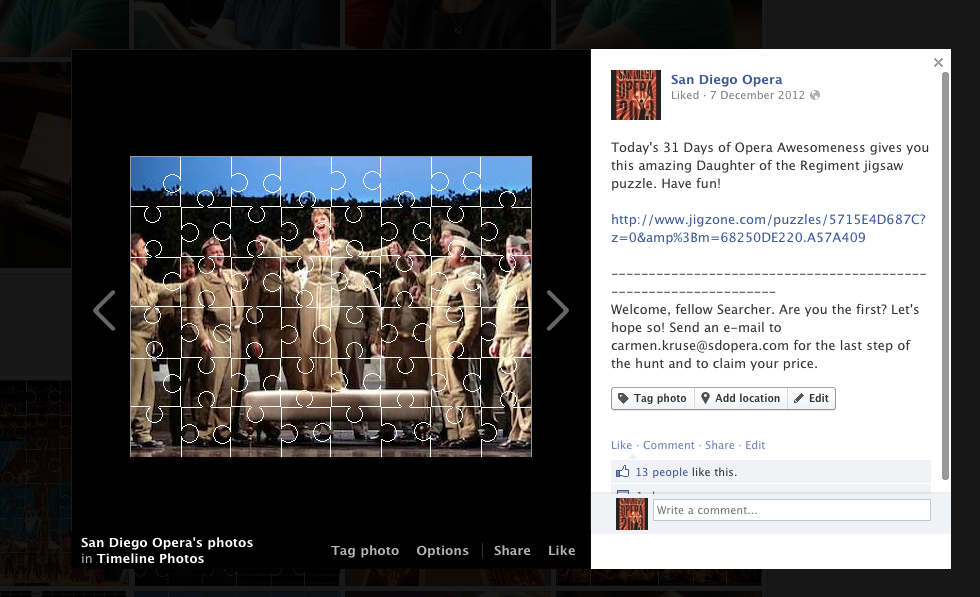
Task: Like the photo via the Like link under post
Action: (621, 445)
